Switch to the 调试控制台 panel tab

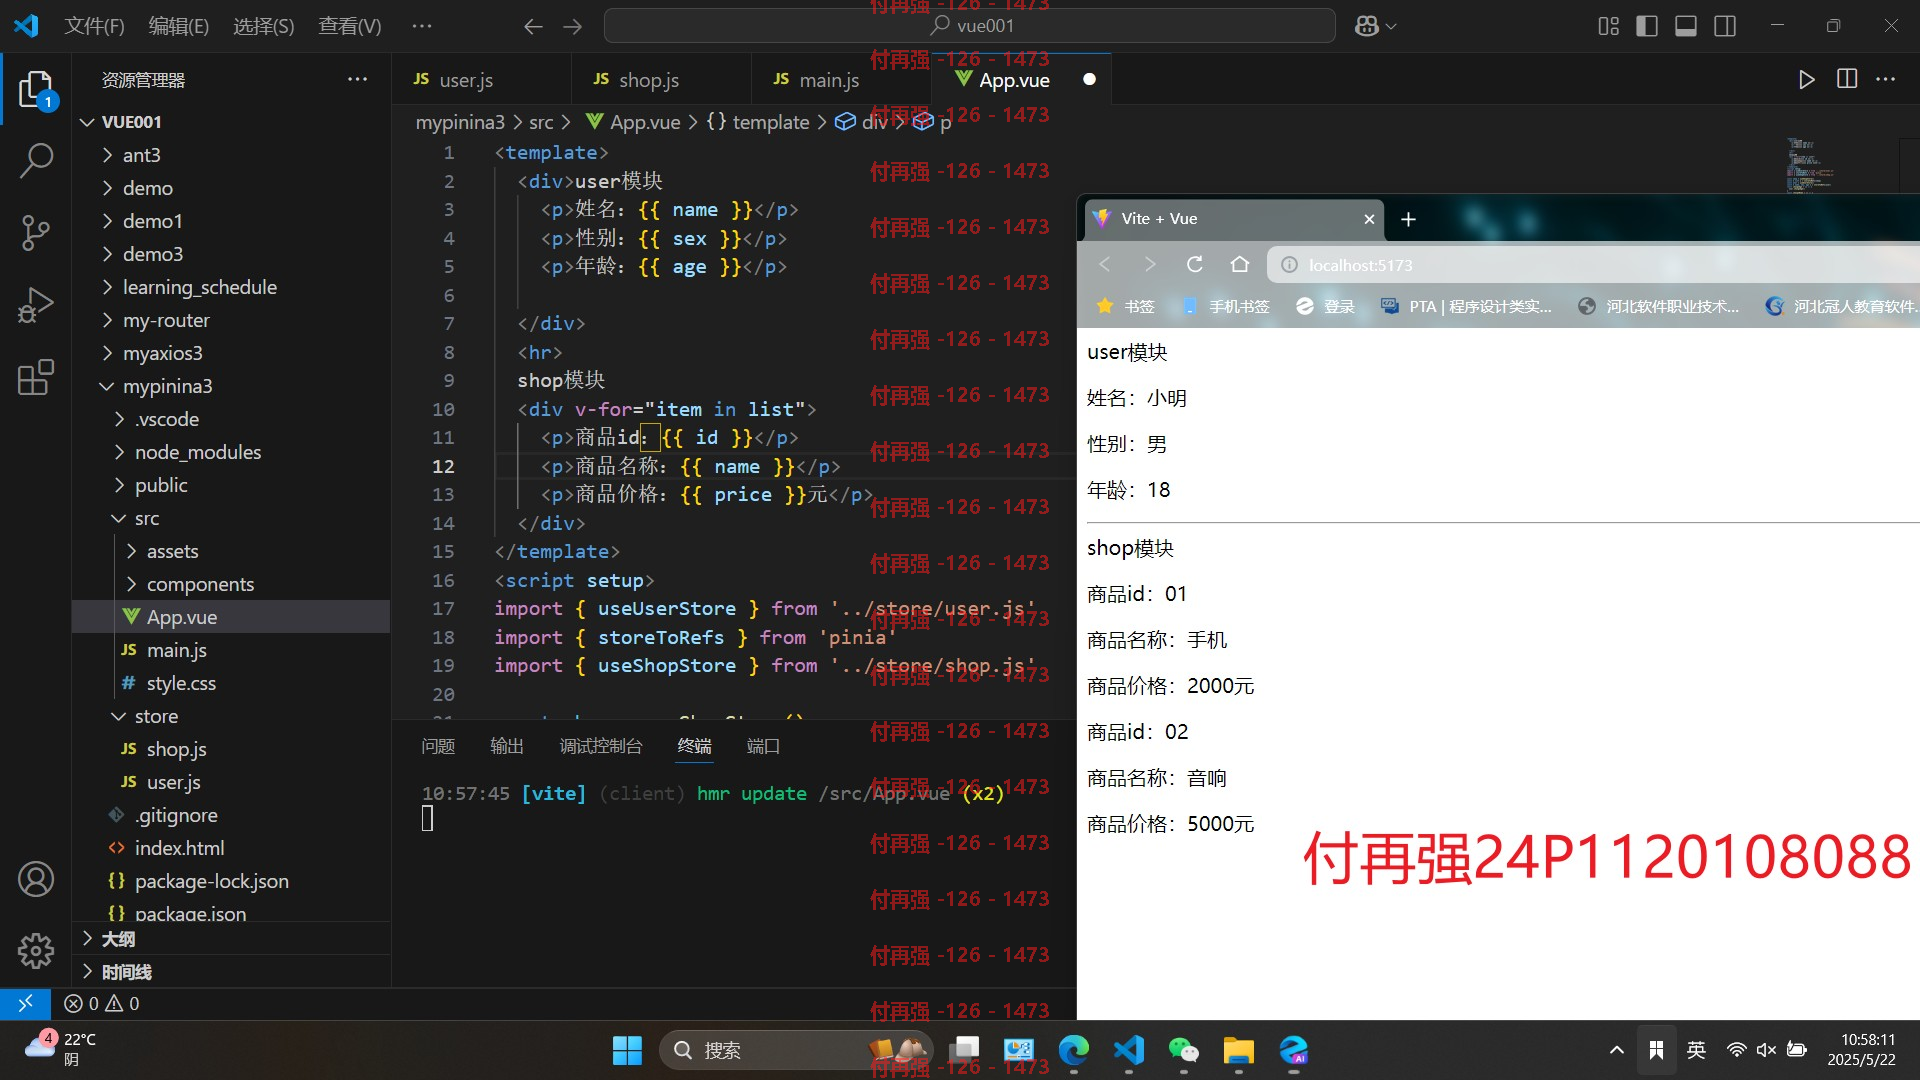pos(601,746)
